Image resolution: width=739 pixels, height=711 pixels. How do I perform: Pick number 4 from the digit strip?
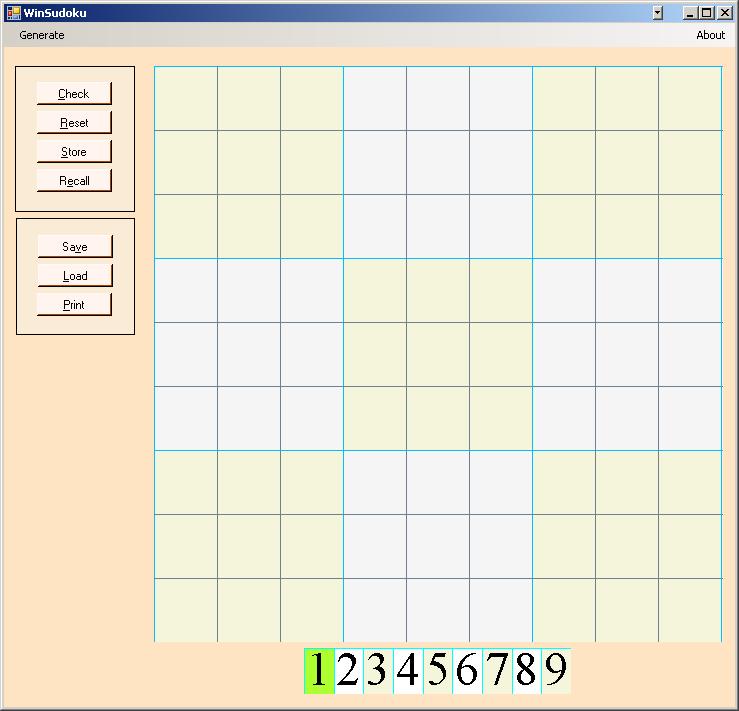(408, 670)
